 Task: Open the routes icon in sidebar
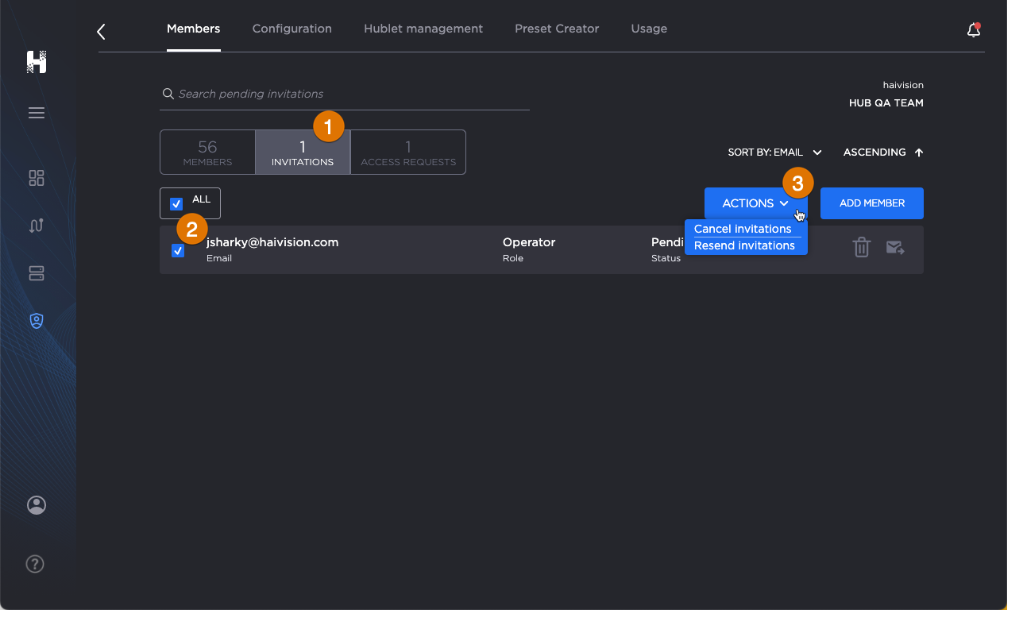click(36, 225)
